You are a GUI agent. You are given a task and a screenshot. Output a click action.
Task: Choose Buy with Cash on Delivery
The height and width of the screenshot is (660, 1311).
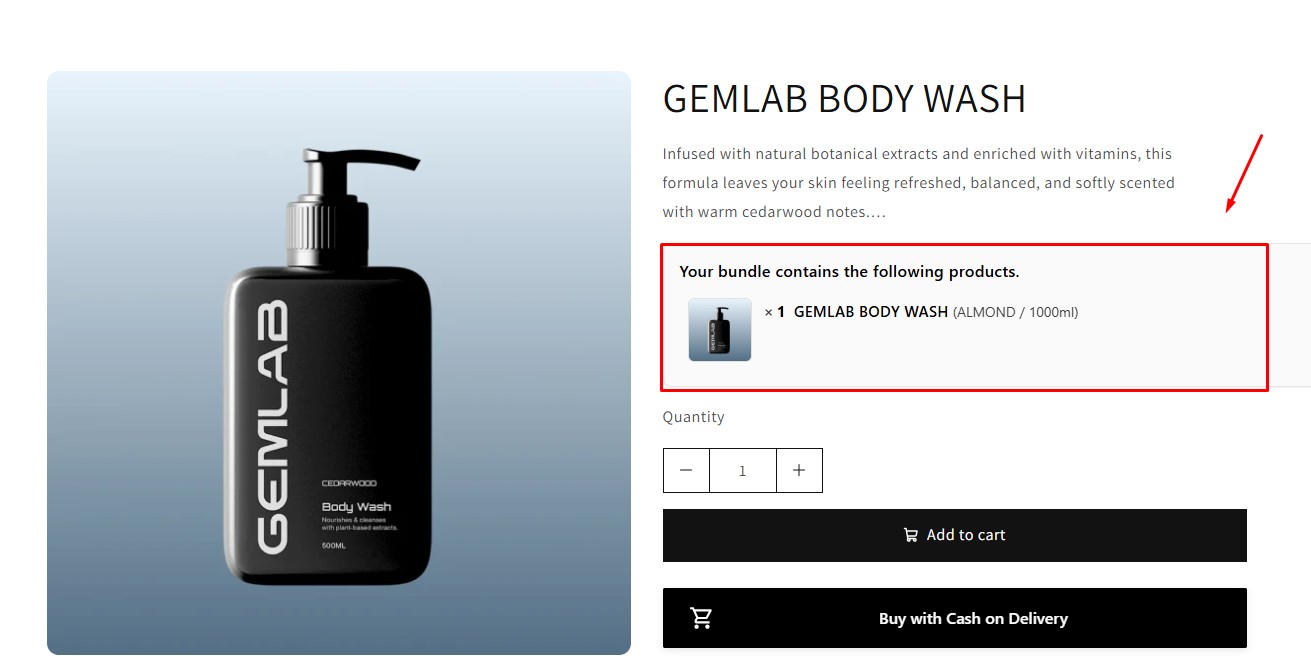coord(955,618)
